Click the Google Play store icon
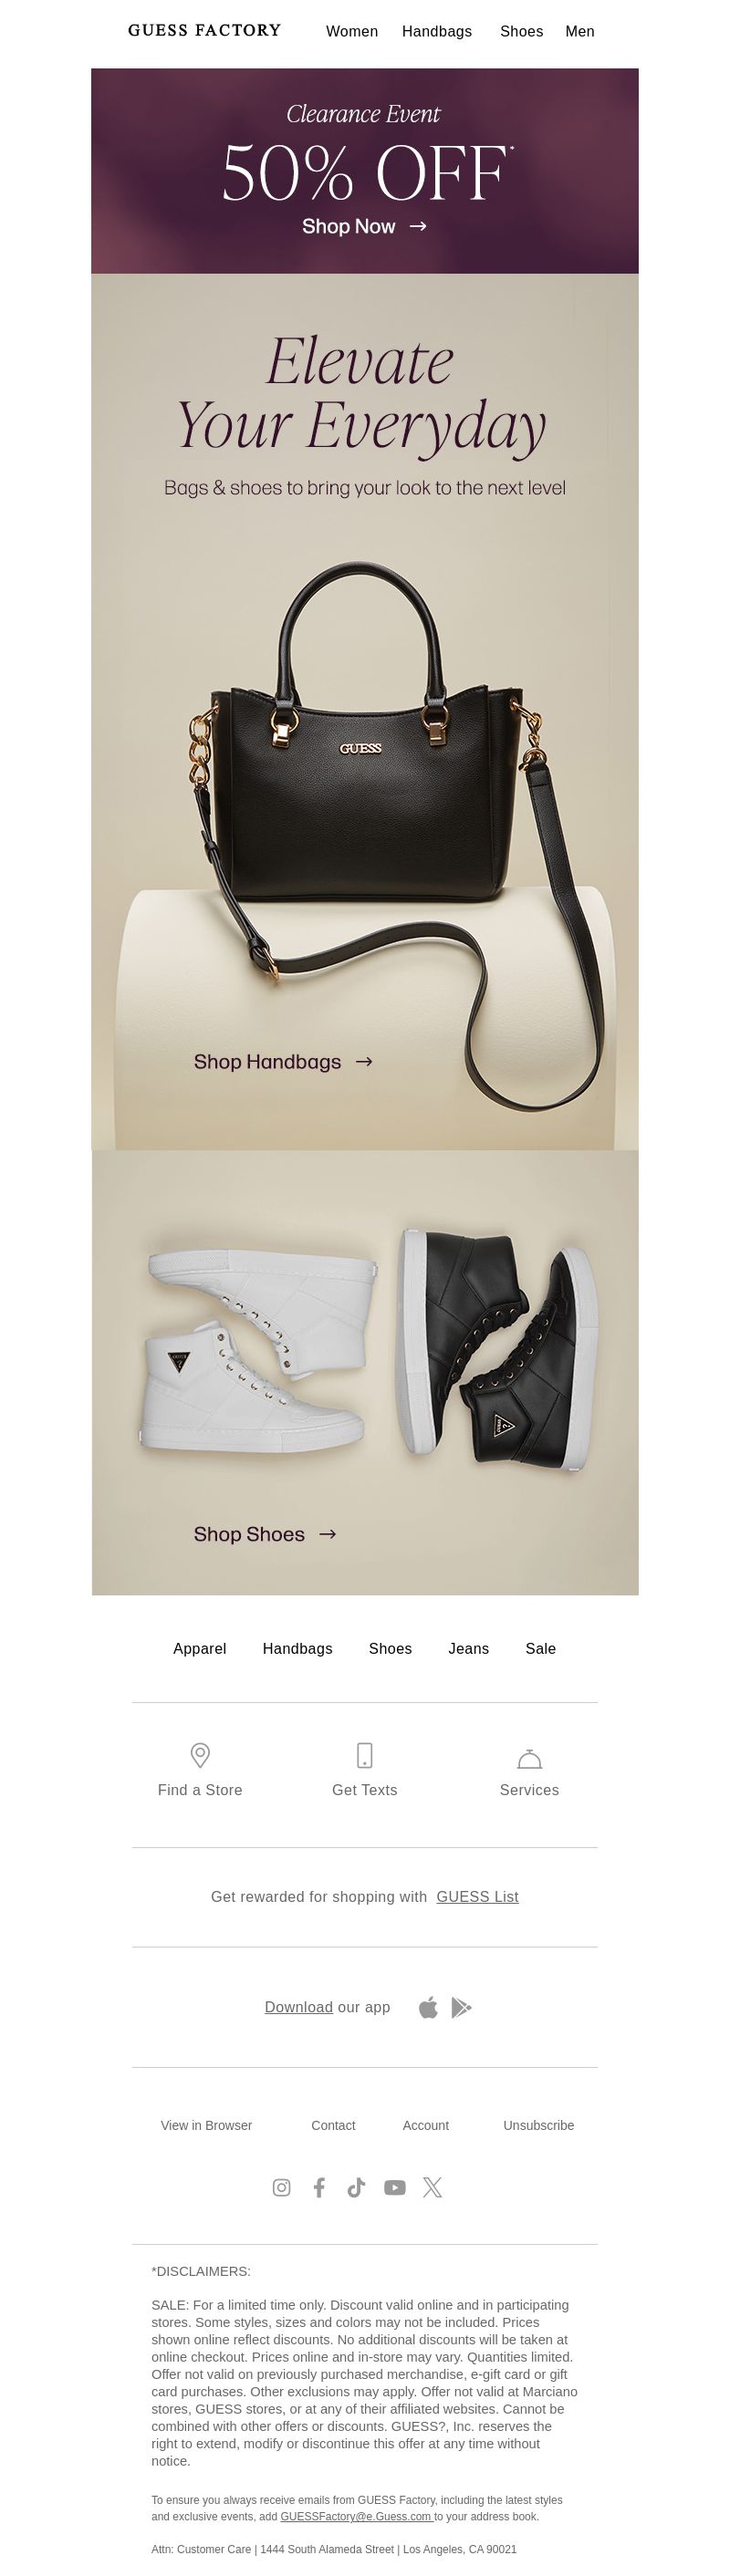 pos(461,2007)
